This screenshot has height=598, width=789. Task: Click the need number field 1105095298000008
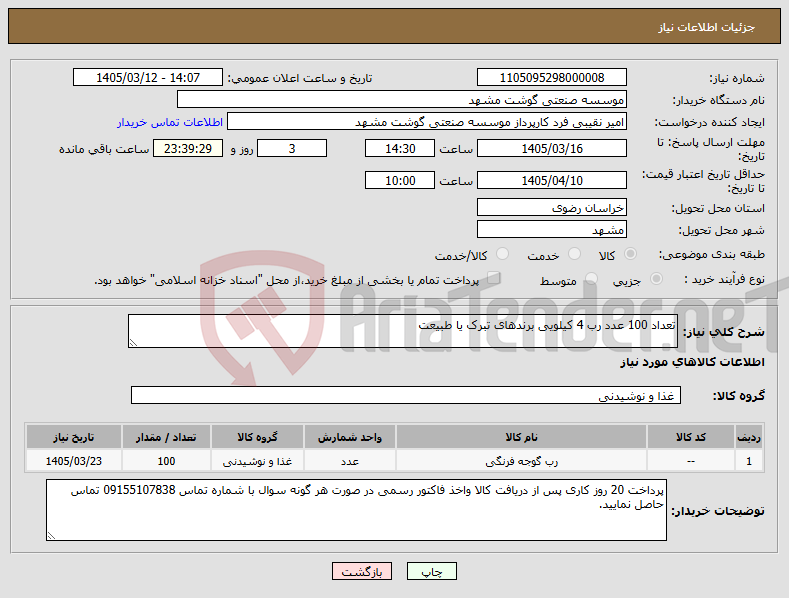point(551,78)
